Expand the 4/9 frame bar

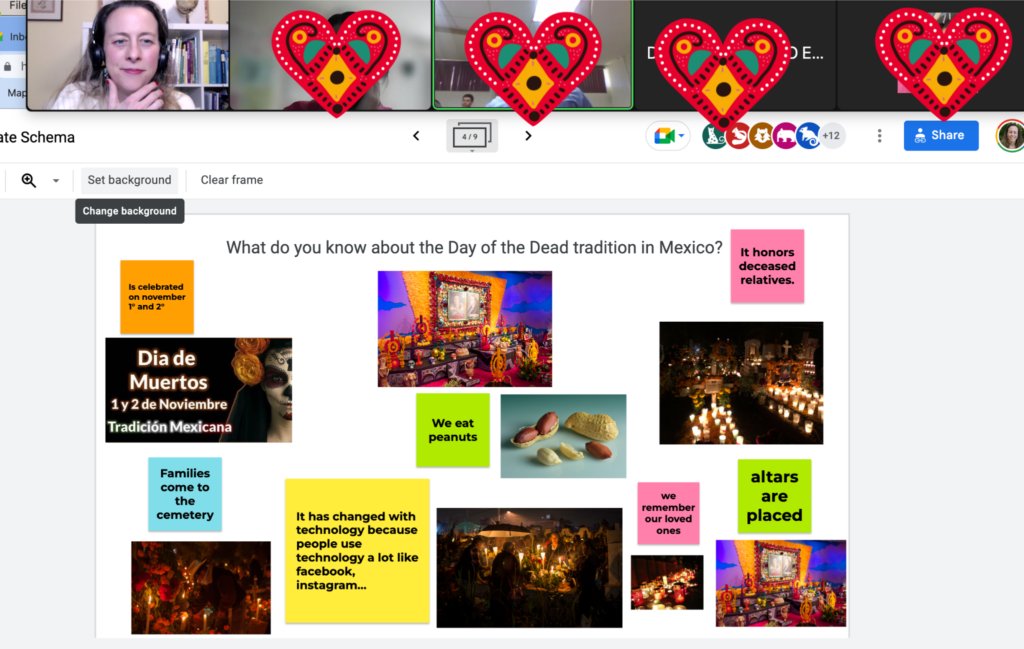click(472, 136)
